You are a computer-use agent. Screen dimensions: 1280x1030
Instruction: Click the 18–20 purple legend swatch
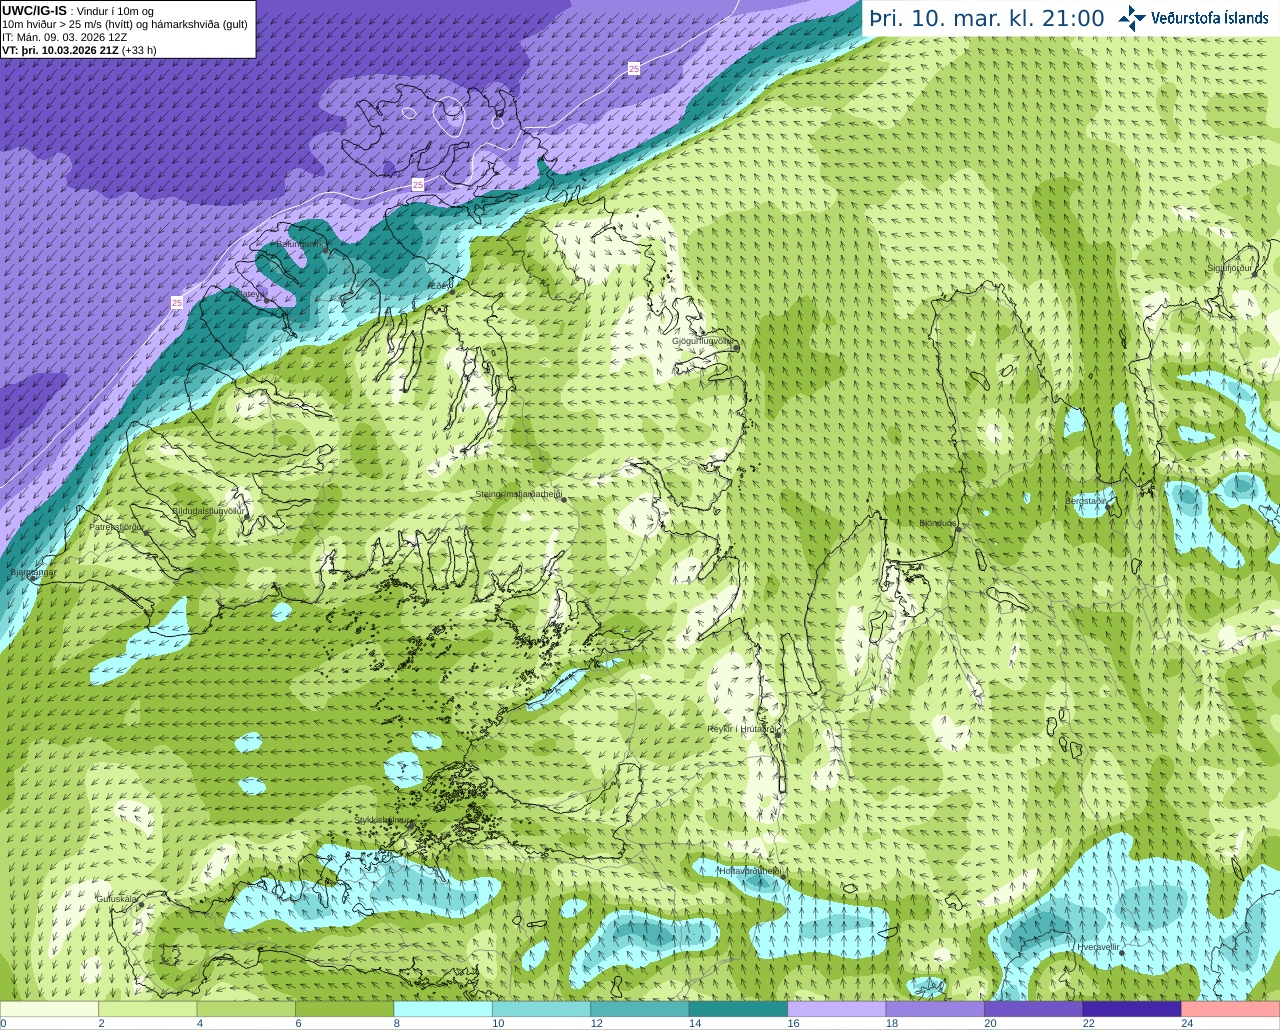pyautogui.click(x=936, y=1009)
